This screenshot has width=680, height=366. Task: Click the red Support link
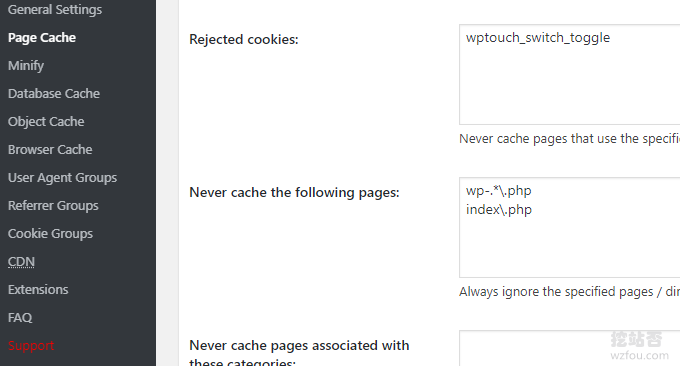click(x=31, y=346)
